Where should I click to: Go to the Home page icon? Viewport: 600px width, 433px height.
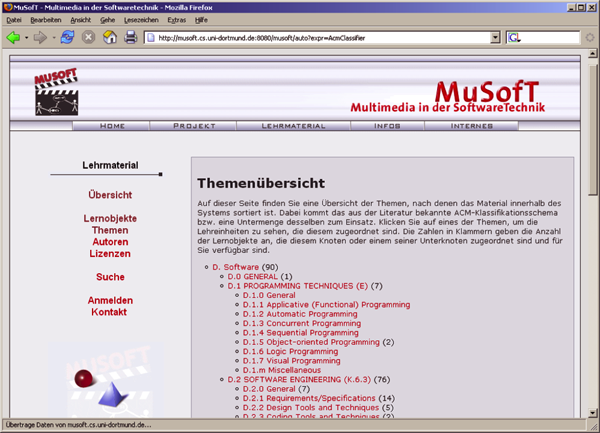point(110,37)
